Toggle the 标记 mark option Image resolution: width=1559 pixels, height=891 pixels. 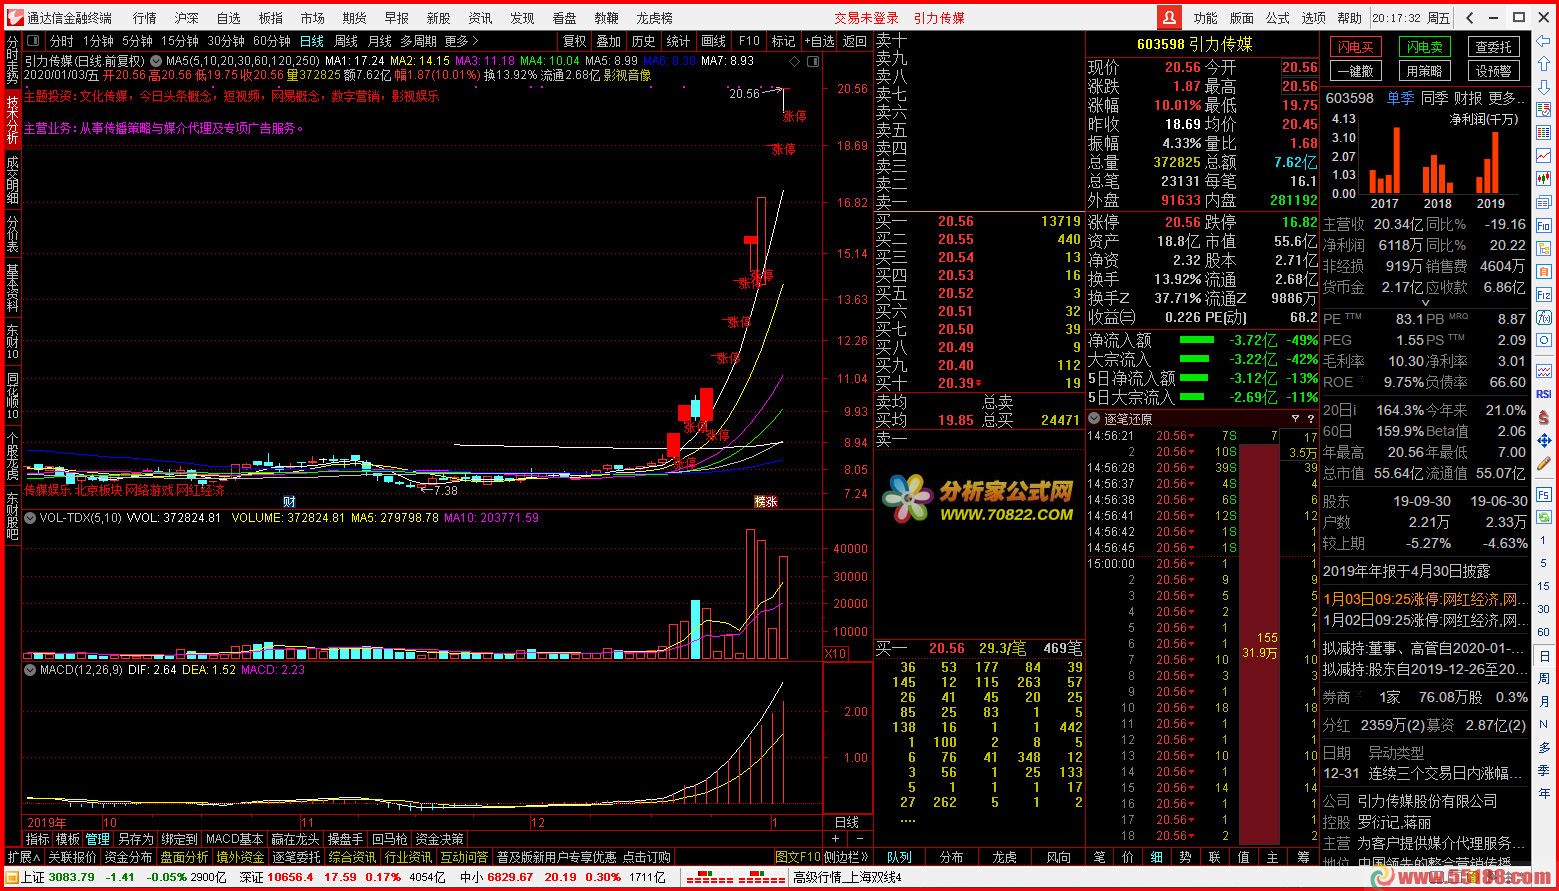pos(784,41)
